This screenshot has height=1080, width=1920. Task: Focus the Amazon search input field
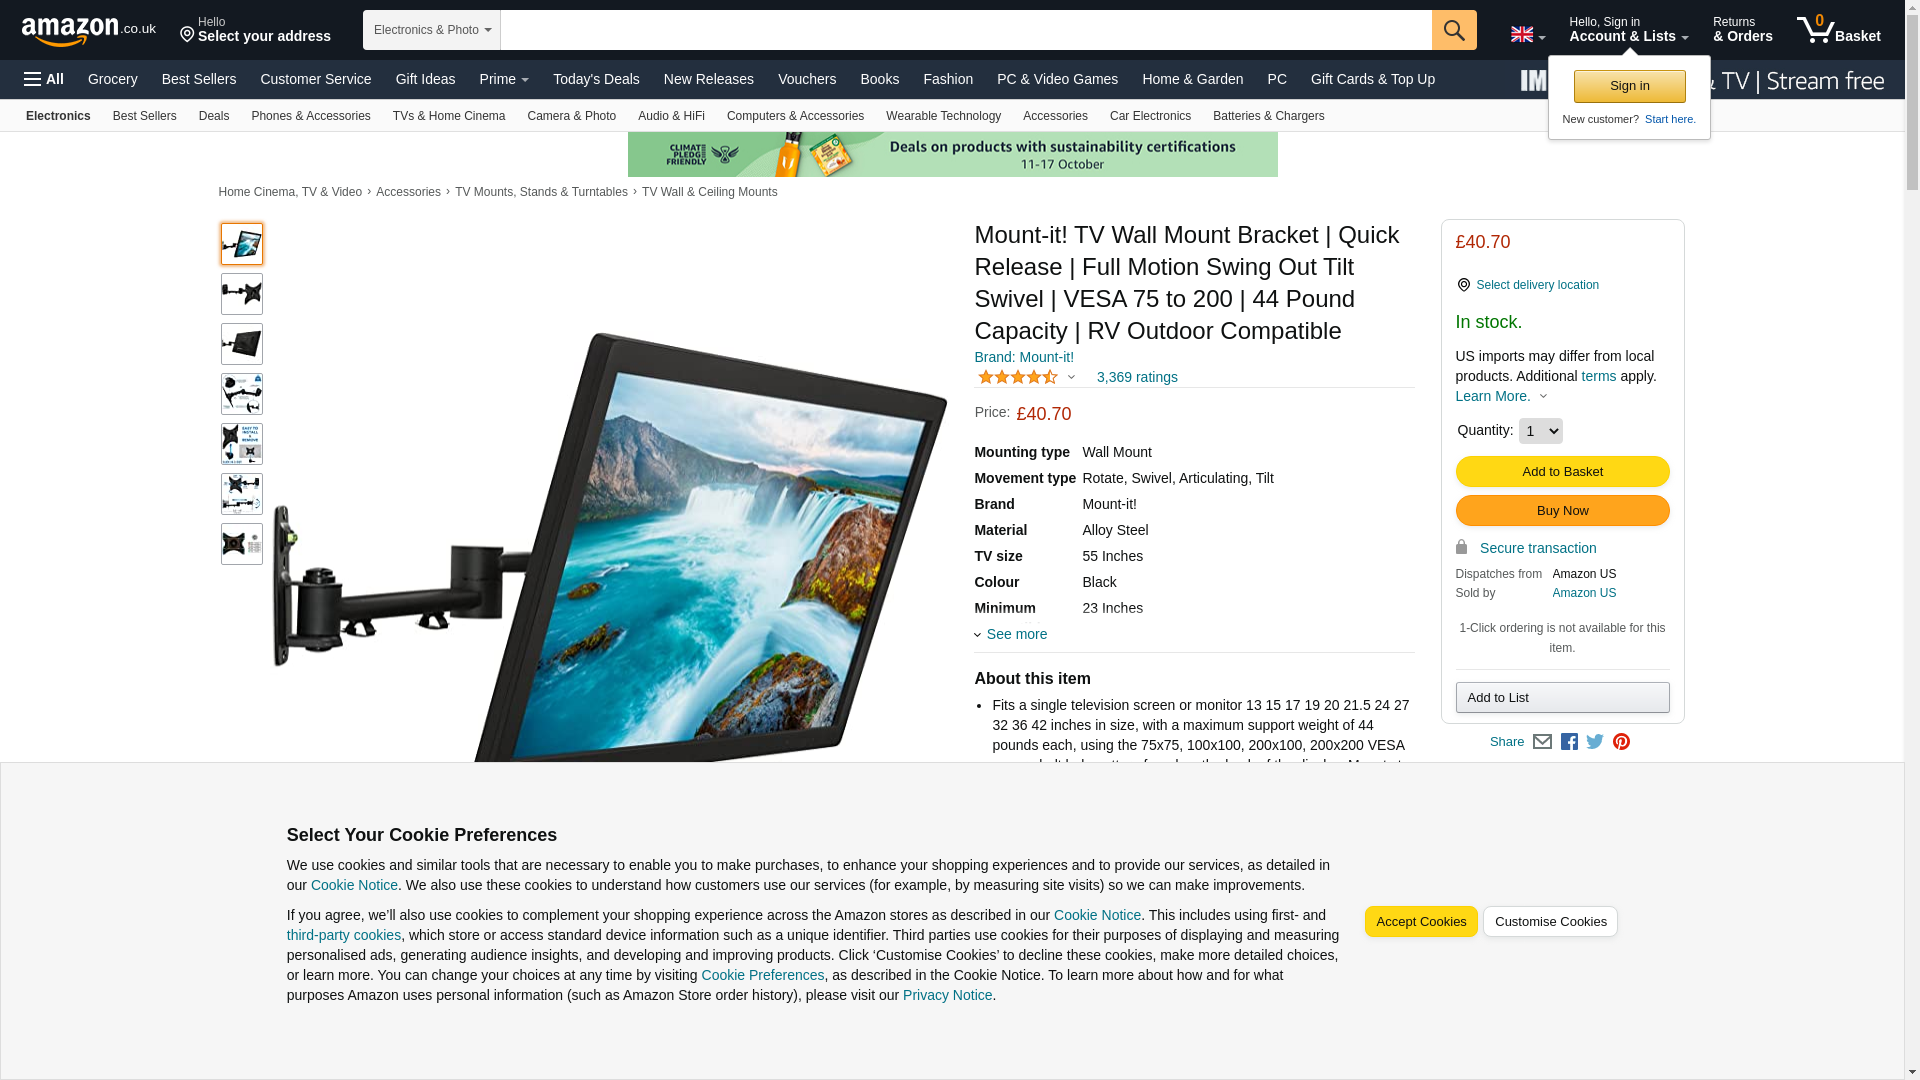966,30
